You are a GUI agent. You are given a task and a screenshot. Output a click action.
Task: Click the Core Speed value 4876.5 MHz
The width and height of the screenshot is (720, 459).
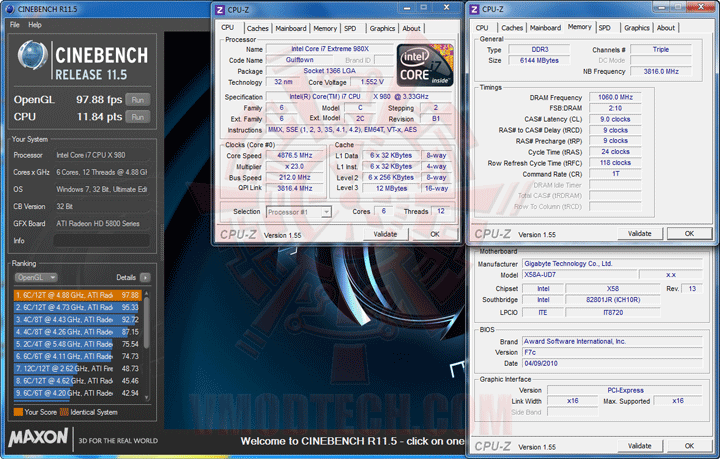coord(294,156)
